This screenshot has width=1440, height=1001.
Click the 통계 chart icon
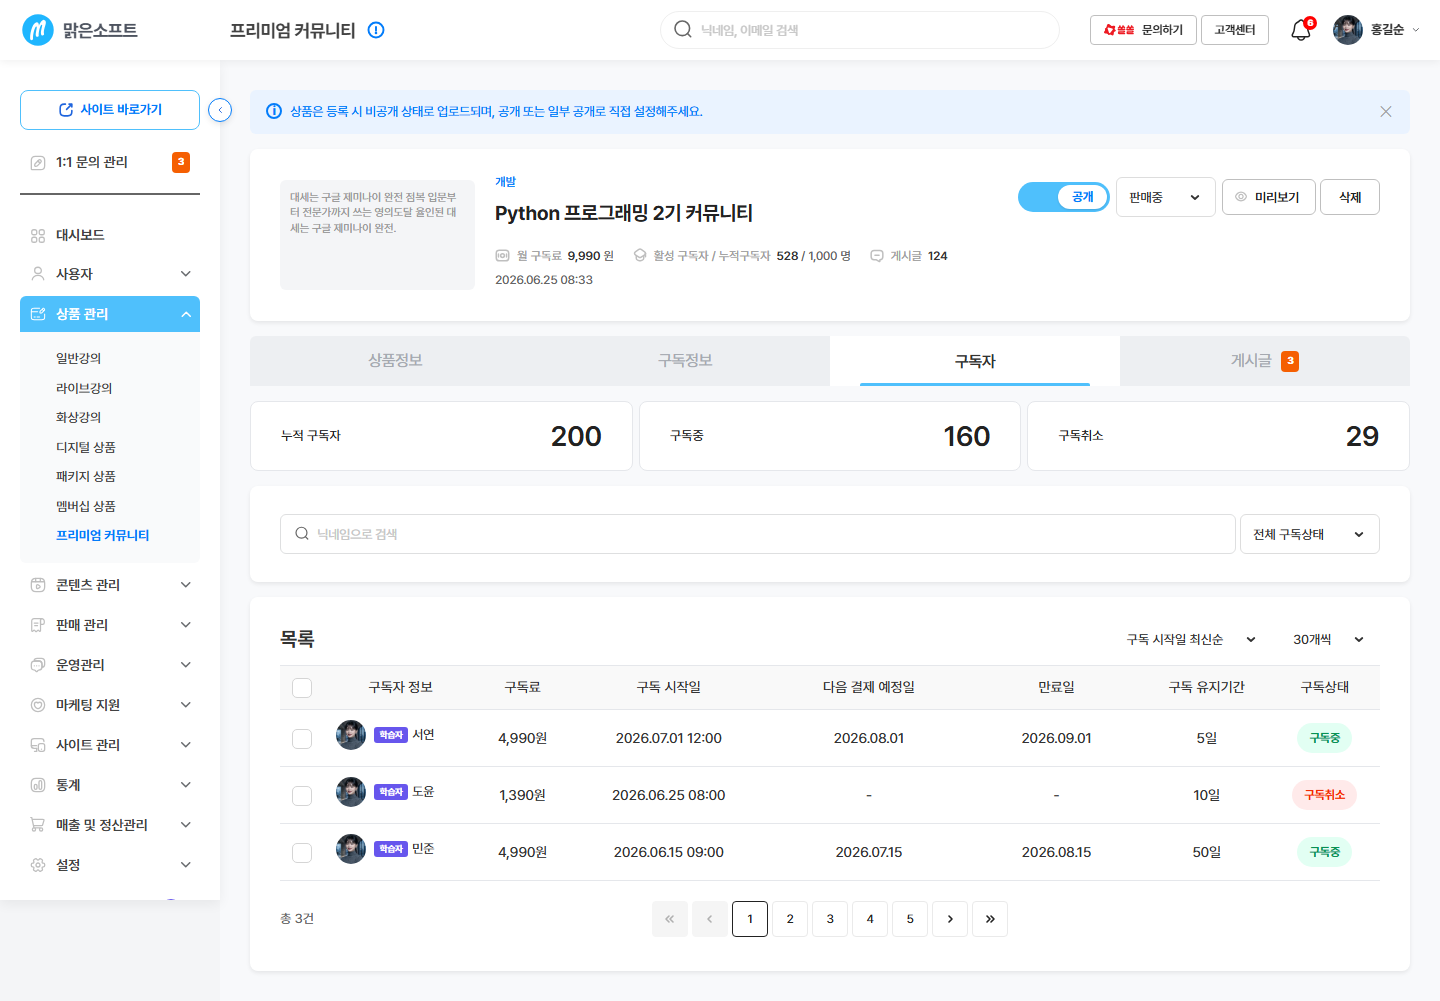[38, 785]
